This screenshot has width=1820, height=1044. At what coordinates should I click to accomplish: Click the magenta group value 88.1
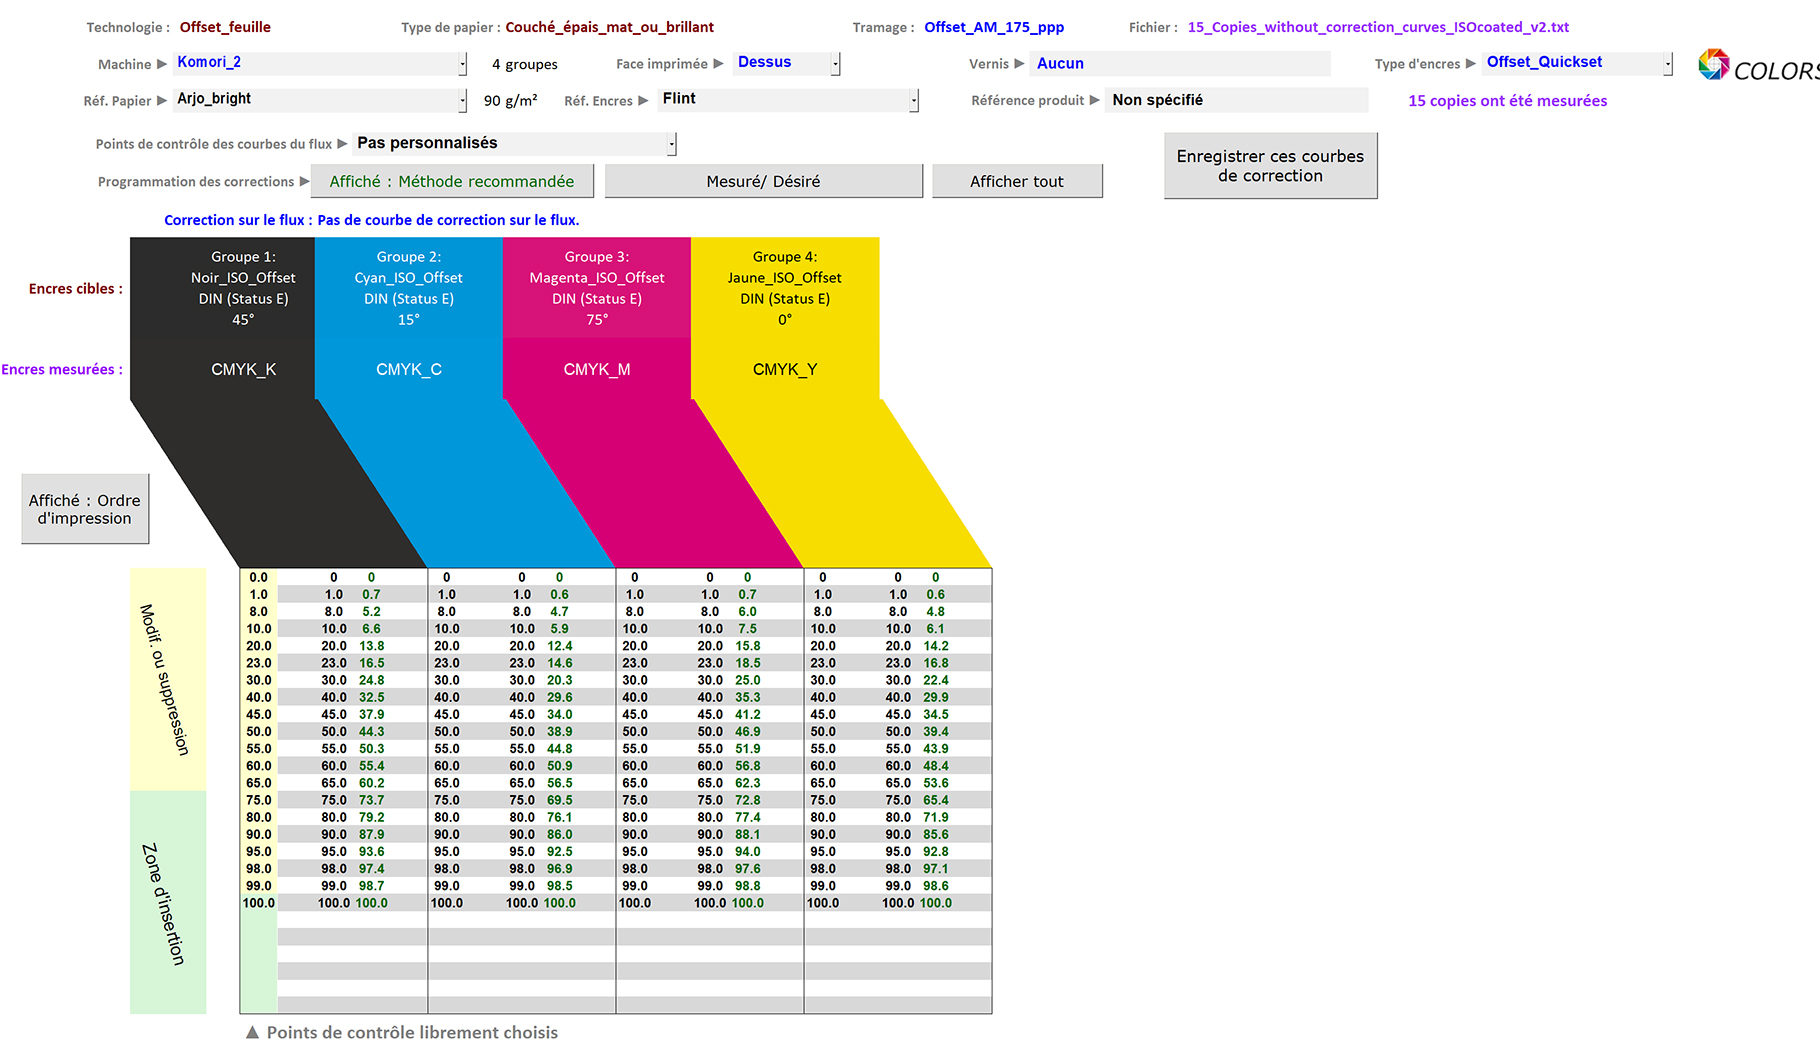click(x=748, y=835)
